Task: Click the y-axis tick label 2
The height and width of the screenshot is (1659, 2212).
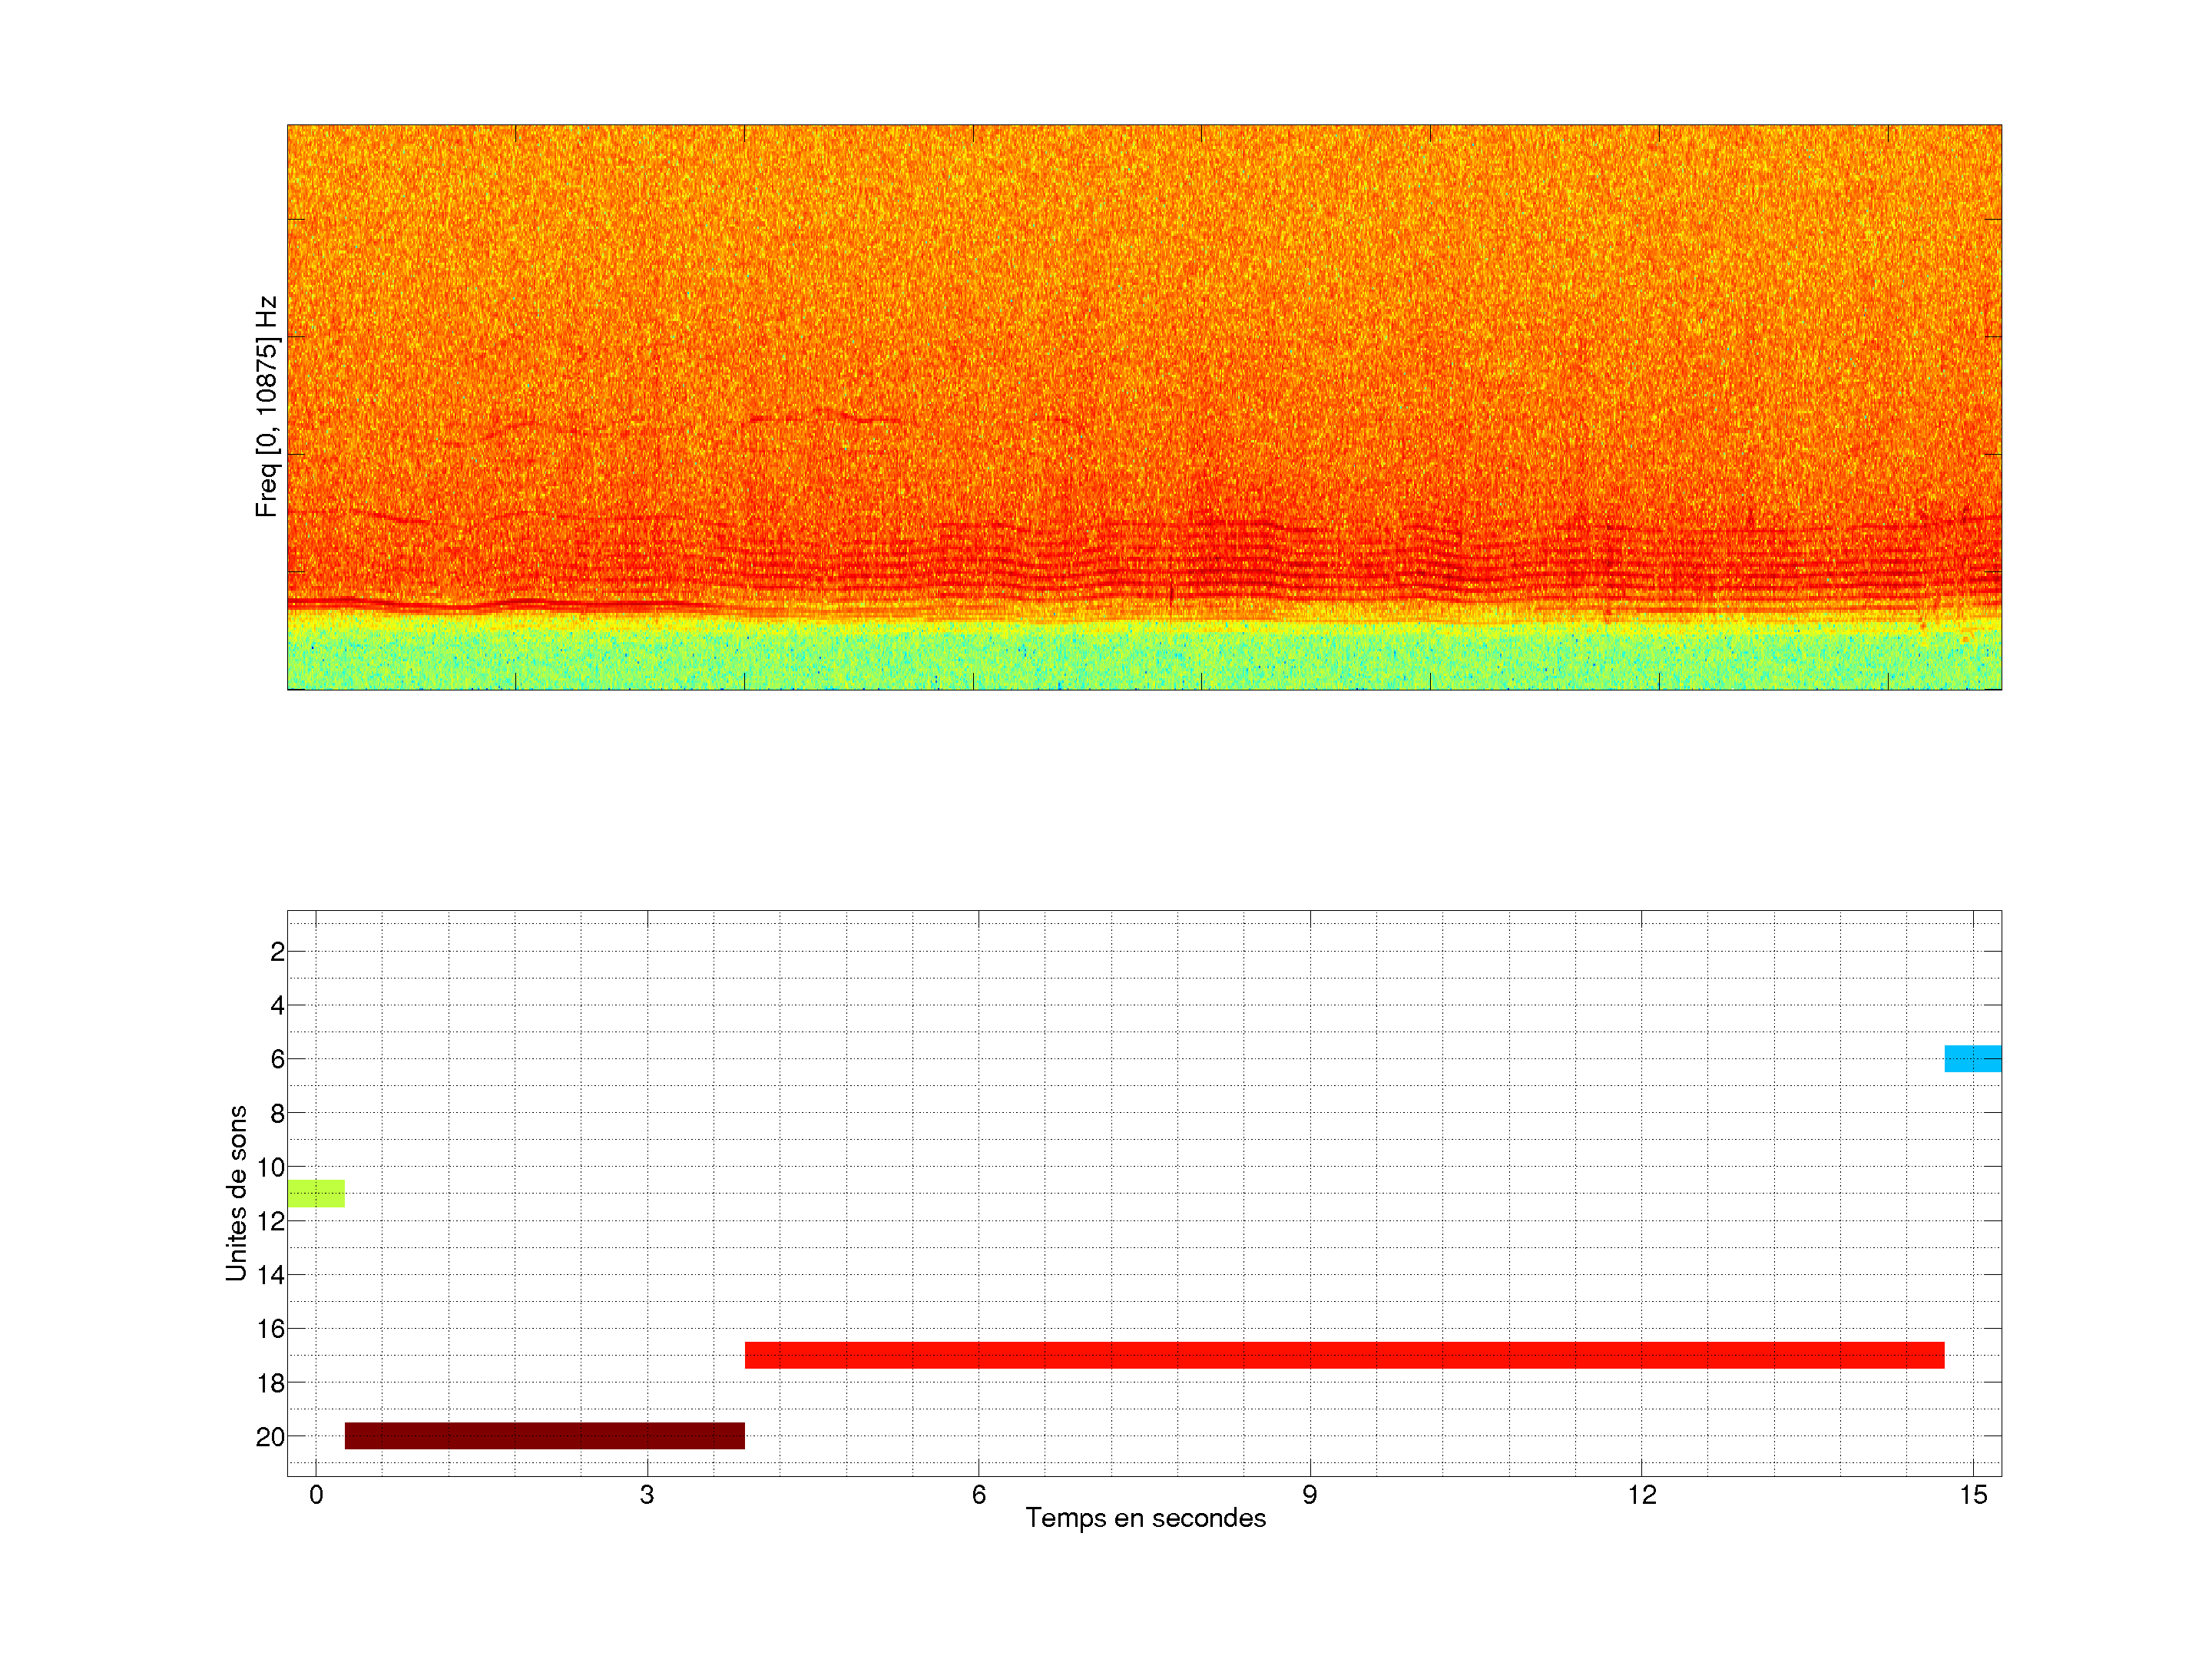Action: point(277,952)
